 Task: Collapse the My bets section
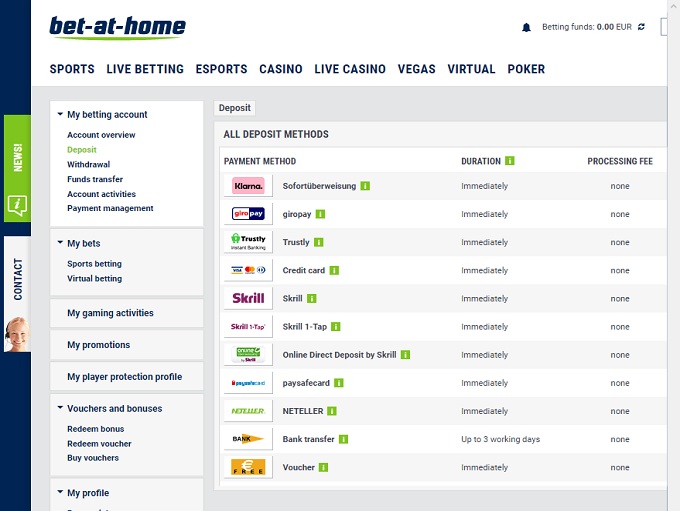coord(60,243)
